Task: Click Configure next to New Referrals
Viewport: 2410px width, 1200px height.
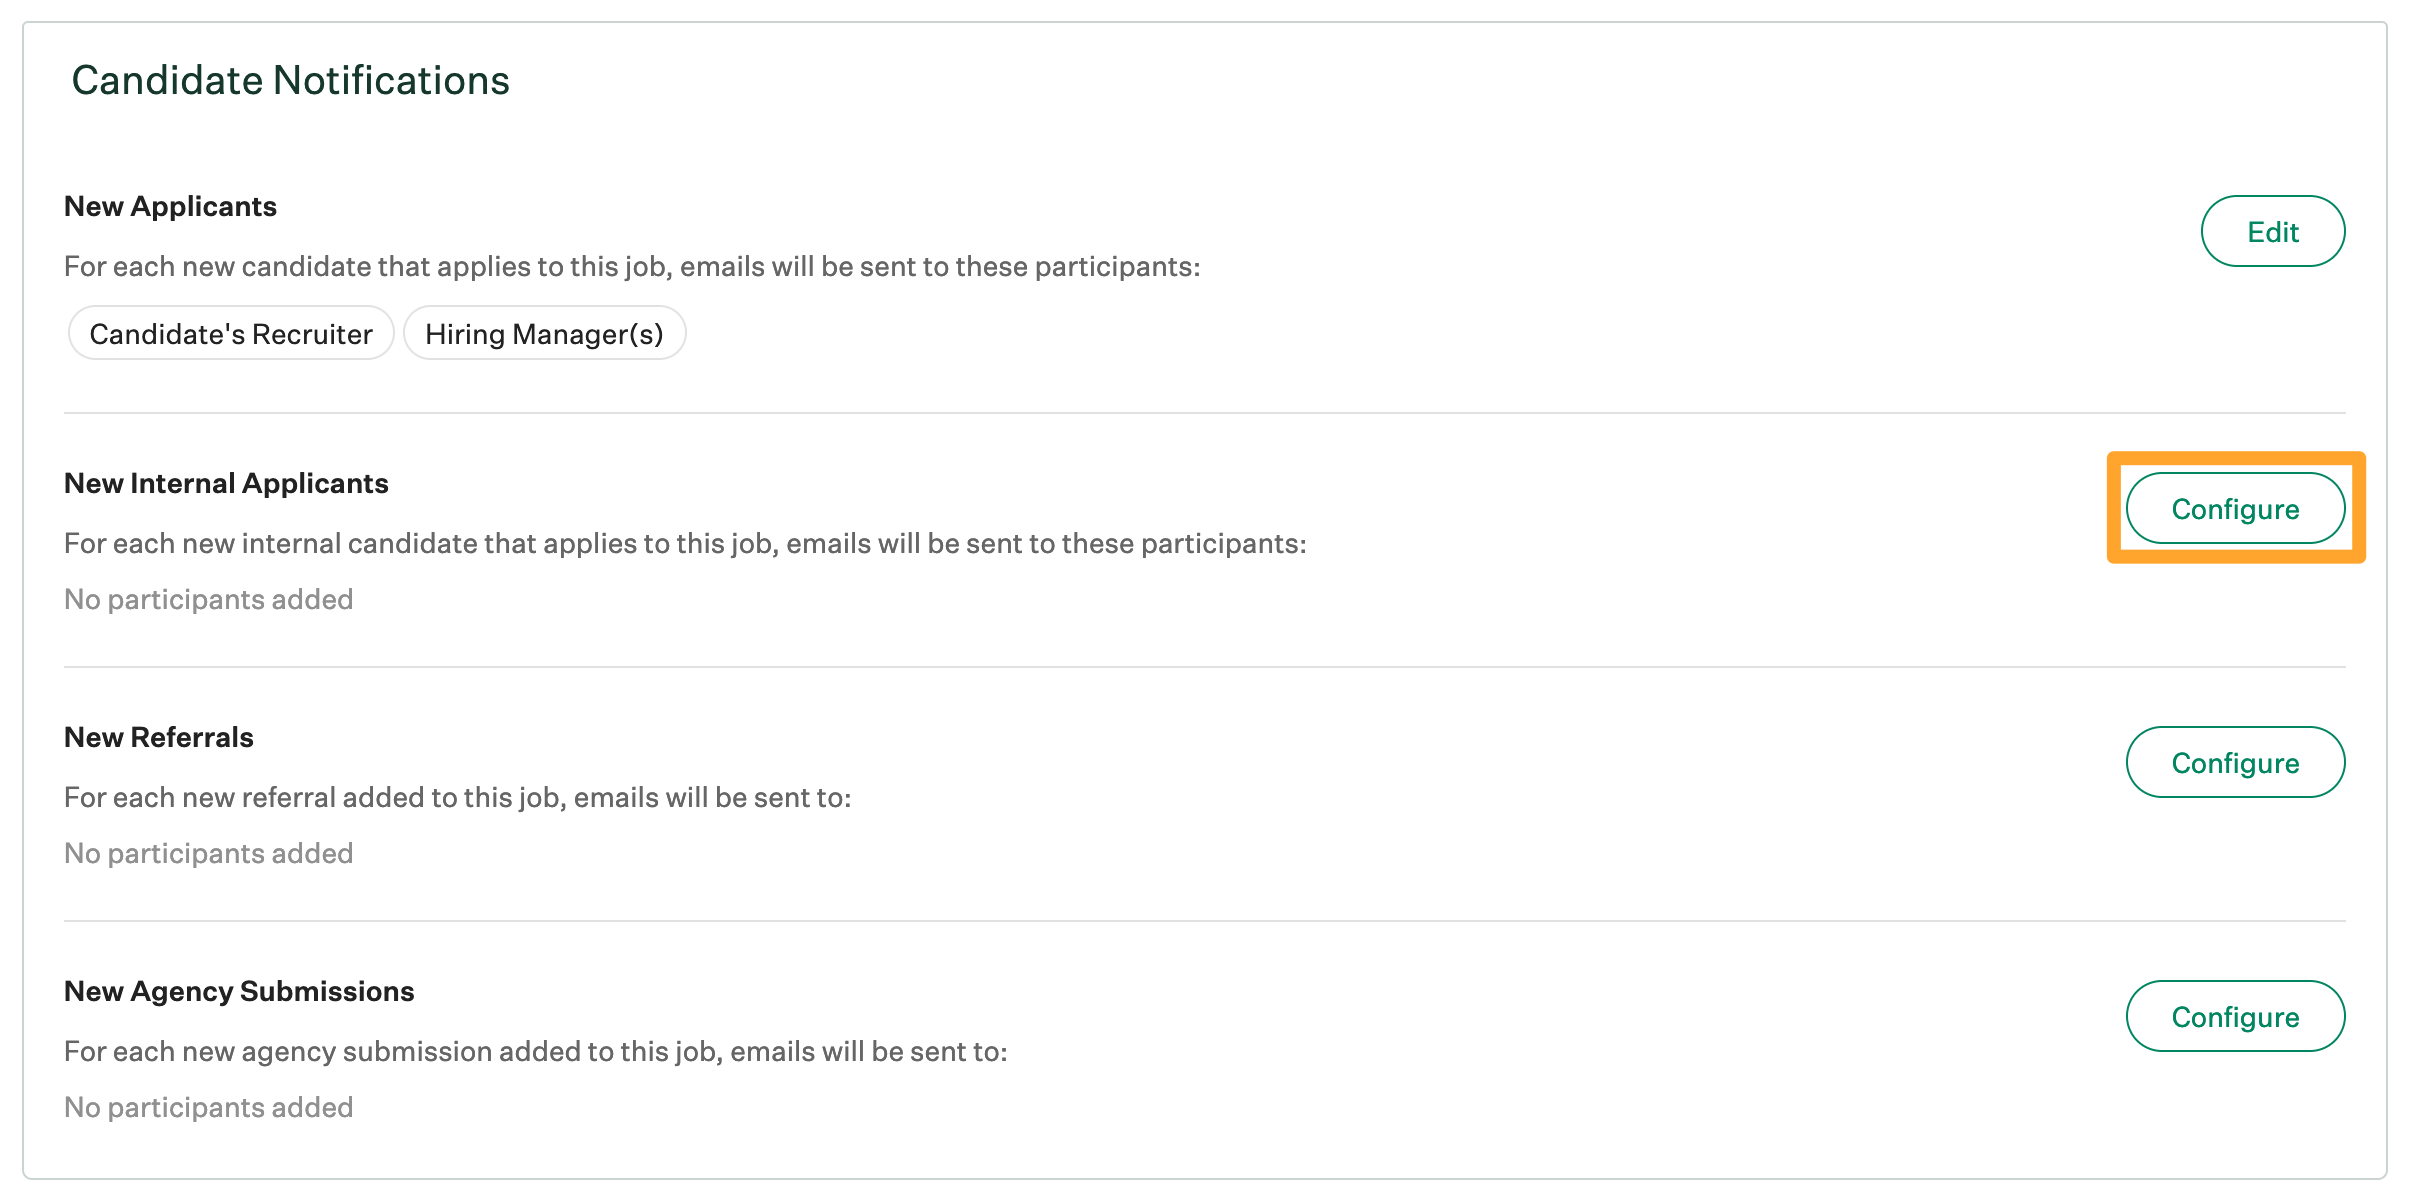Action: click(2236, 762)
